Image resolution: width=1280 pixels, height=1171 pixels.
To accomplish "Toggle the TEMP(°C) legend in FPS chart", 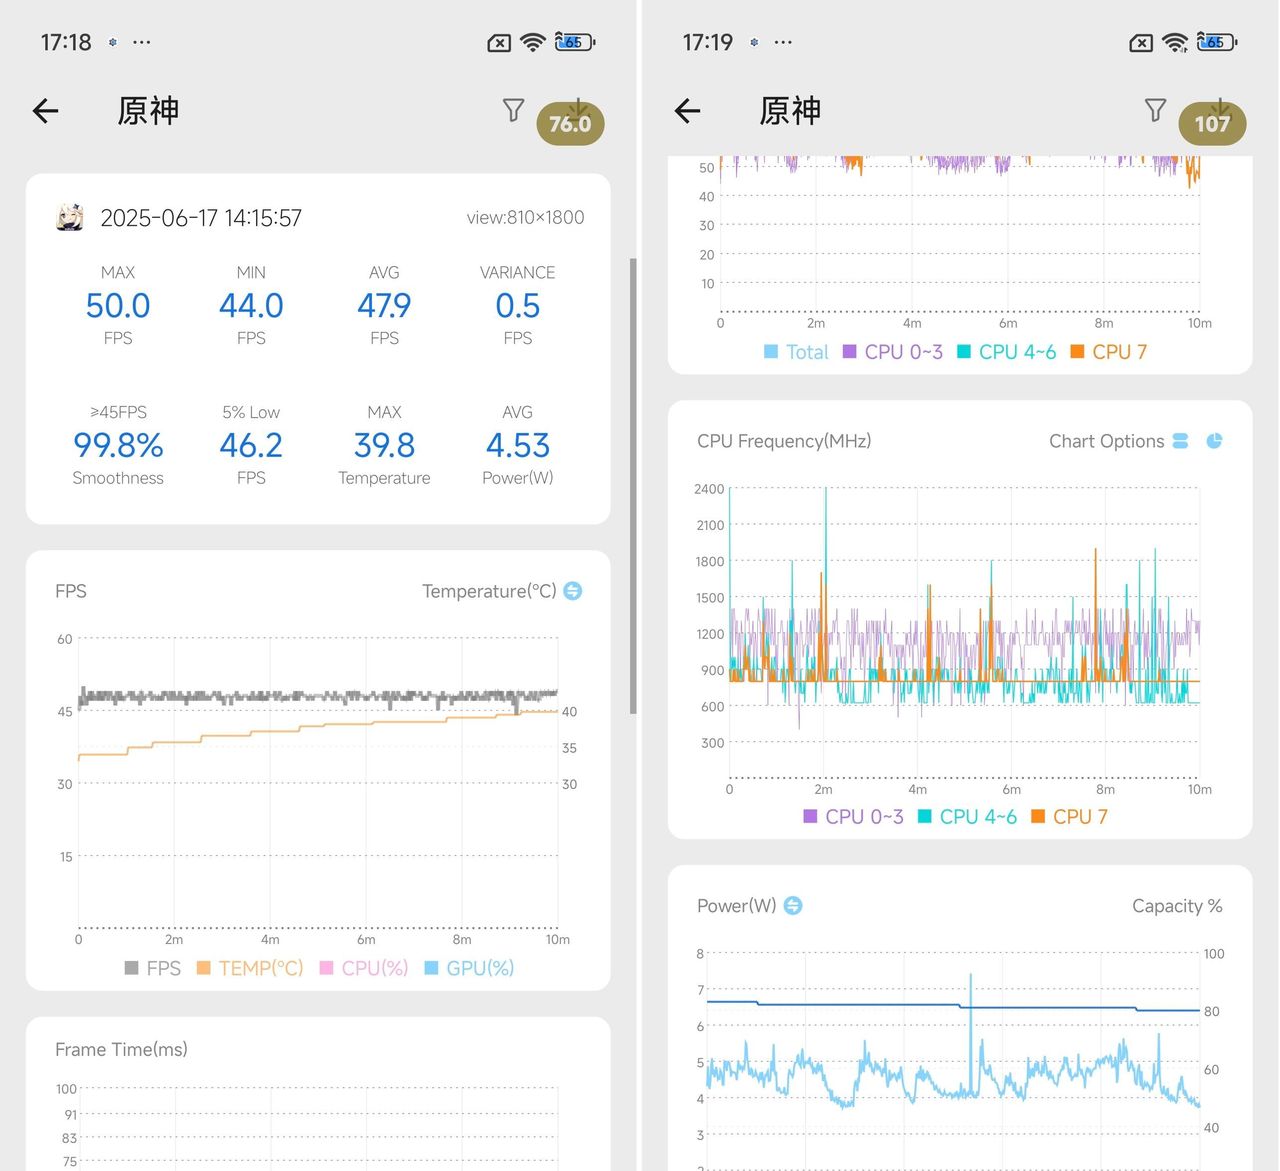I will tap(249, 968).
